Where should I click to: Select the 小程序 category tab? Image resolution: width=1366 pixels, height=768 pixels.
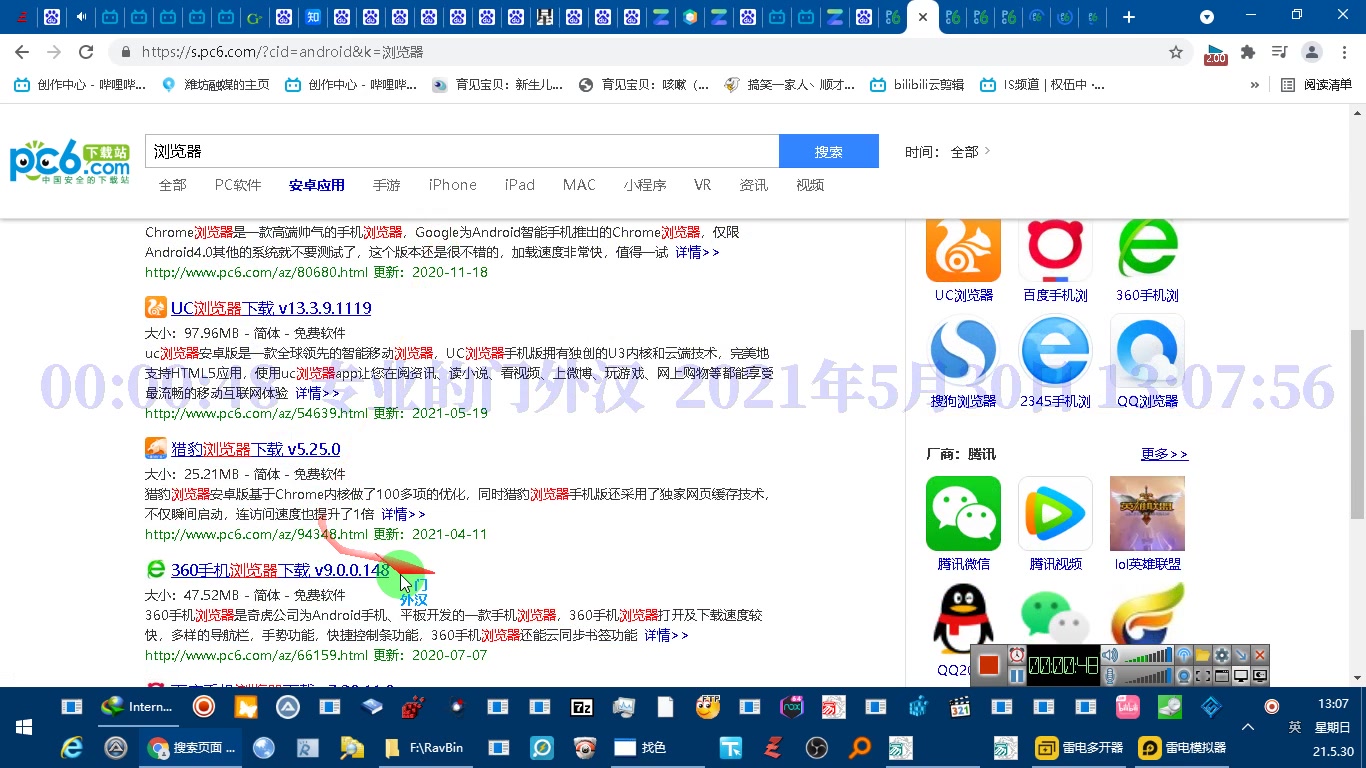[x=645, y=185]
